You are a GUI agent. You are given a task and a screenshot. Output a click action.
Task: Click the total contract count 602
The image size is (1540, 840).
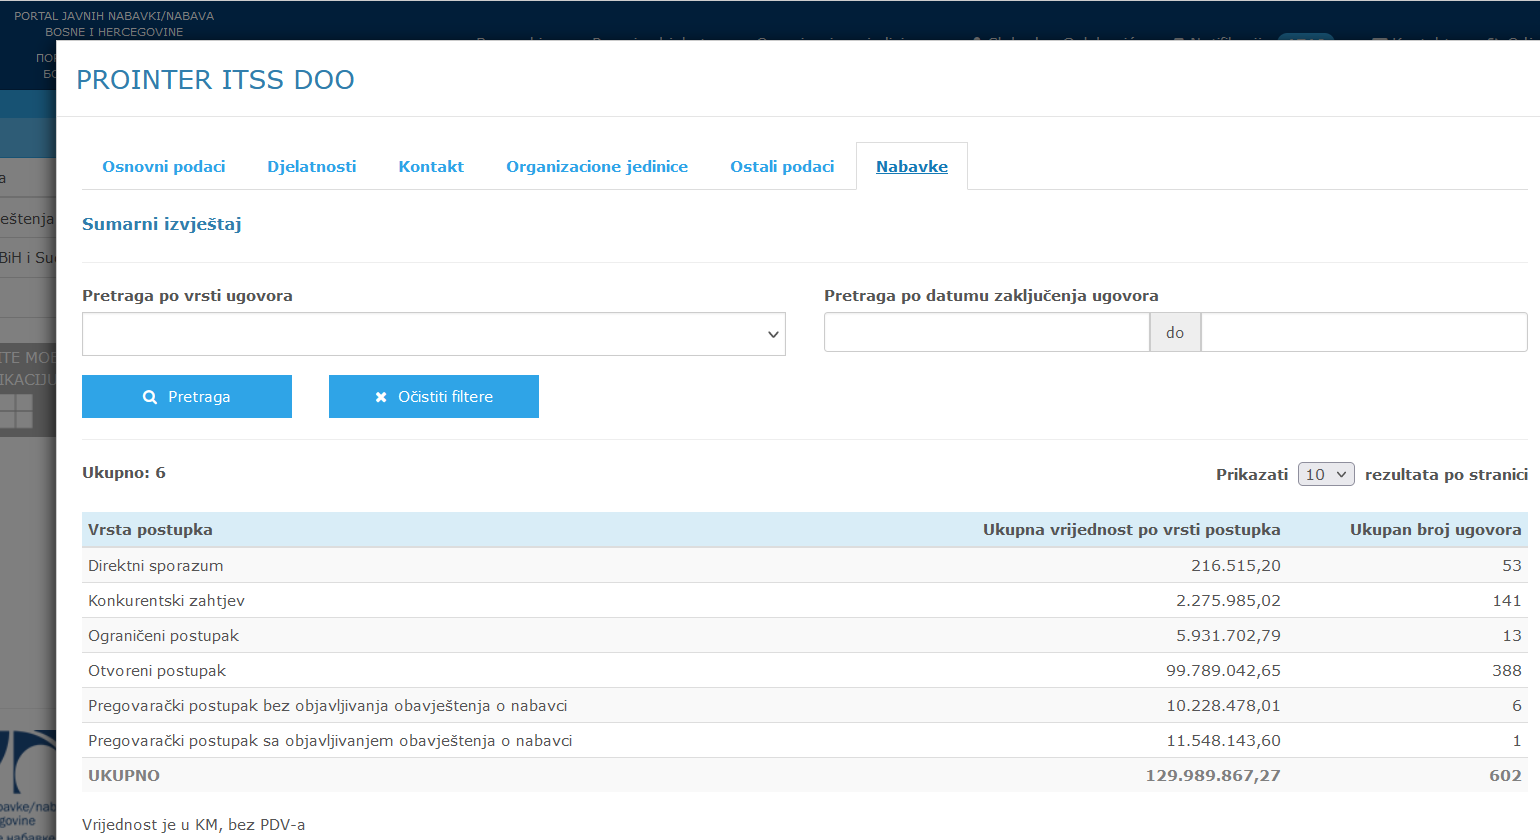click(1505, 776)
